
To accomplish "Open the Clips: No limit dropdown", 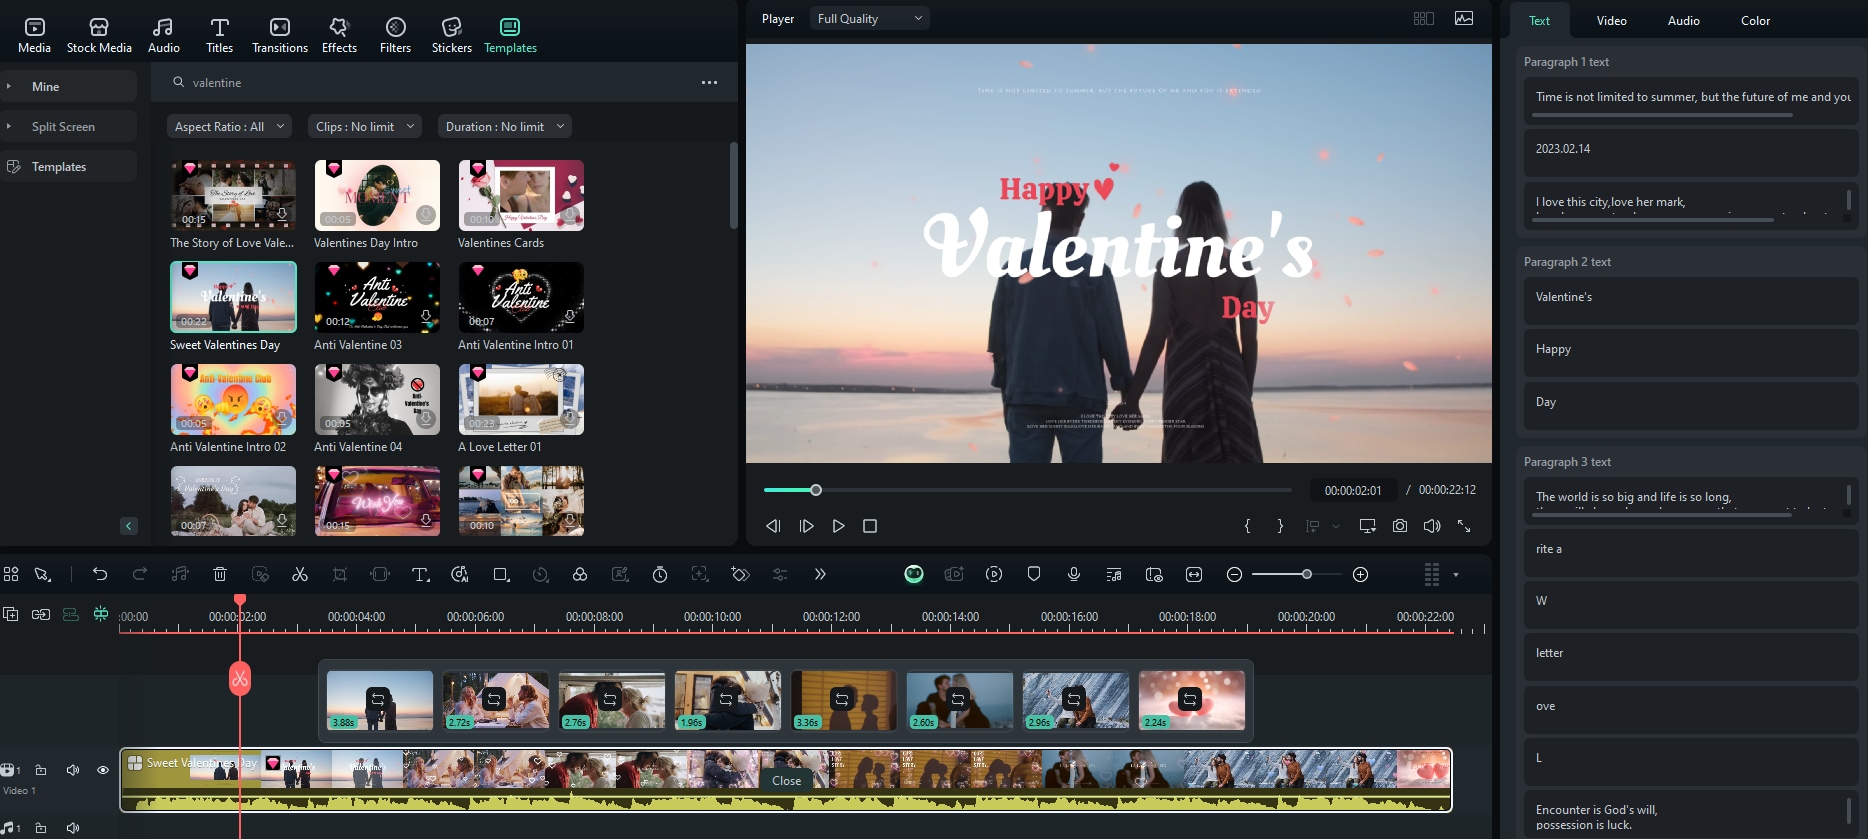I will pos(364,127).
